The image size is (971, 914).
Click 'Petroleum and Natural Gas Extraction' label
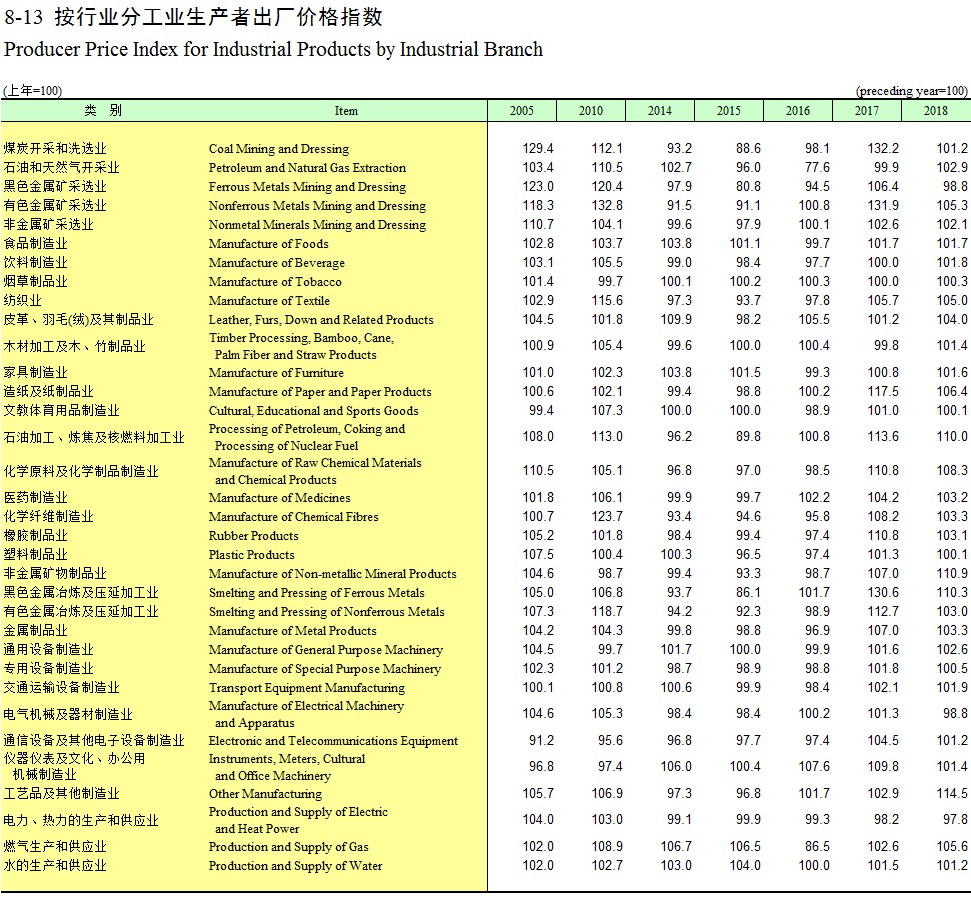(307, 168)
